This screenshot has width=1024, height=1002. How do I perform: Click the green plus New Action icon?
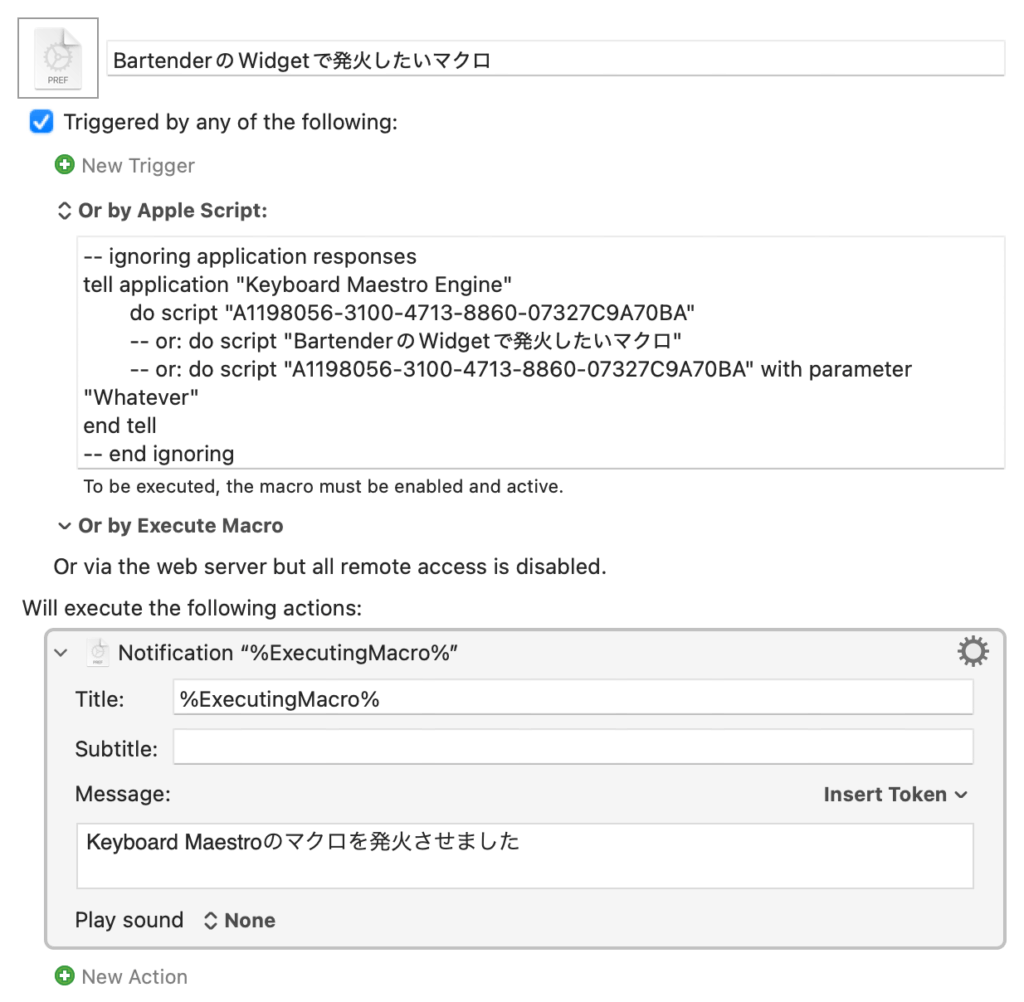tap(65, 976)
